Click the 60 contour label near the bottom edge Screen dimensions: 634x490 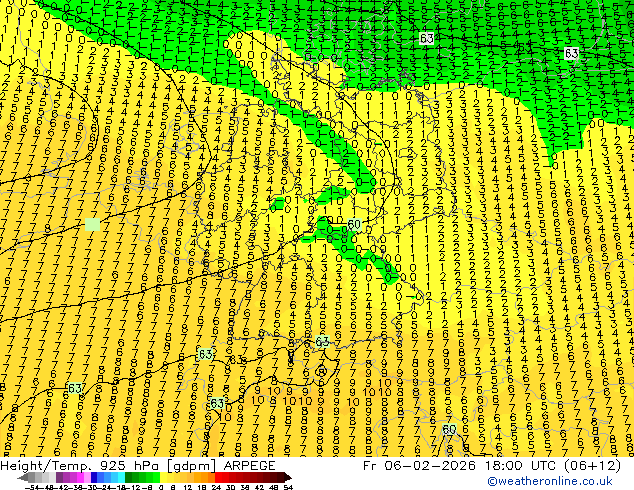pyautogui.click(x=449, y=429)
